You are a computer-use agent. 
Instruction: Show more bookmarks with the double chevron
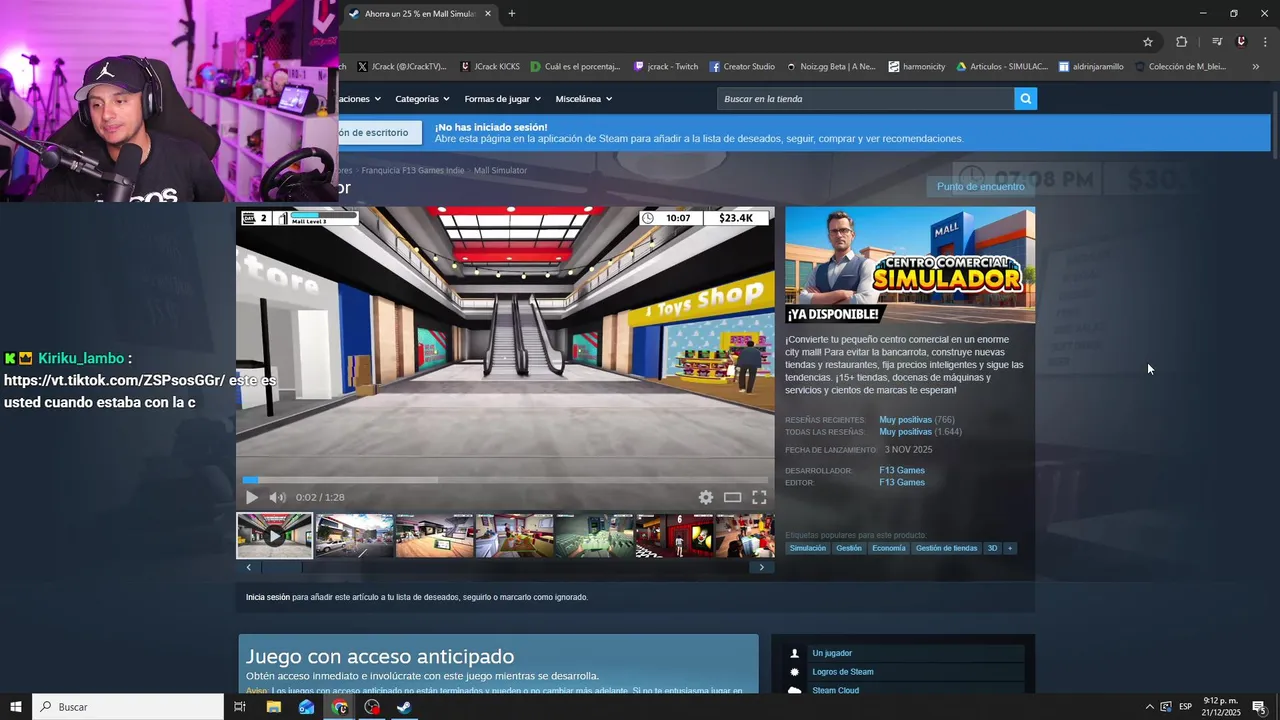pyautogui.click(x=1256, y=67)
